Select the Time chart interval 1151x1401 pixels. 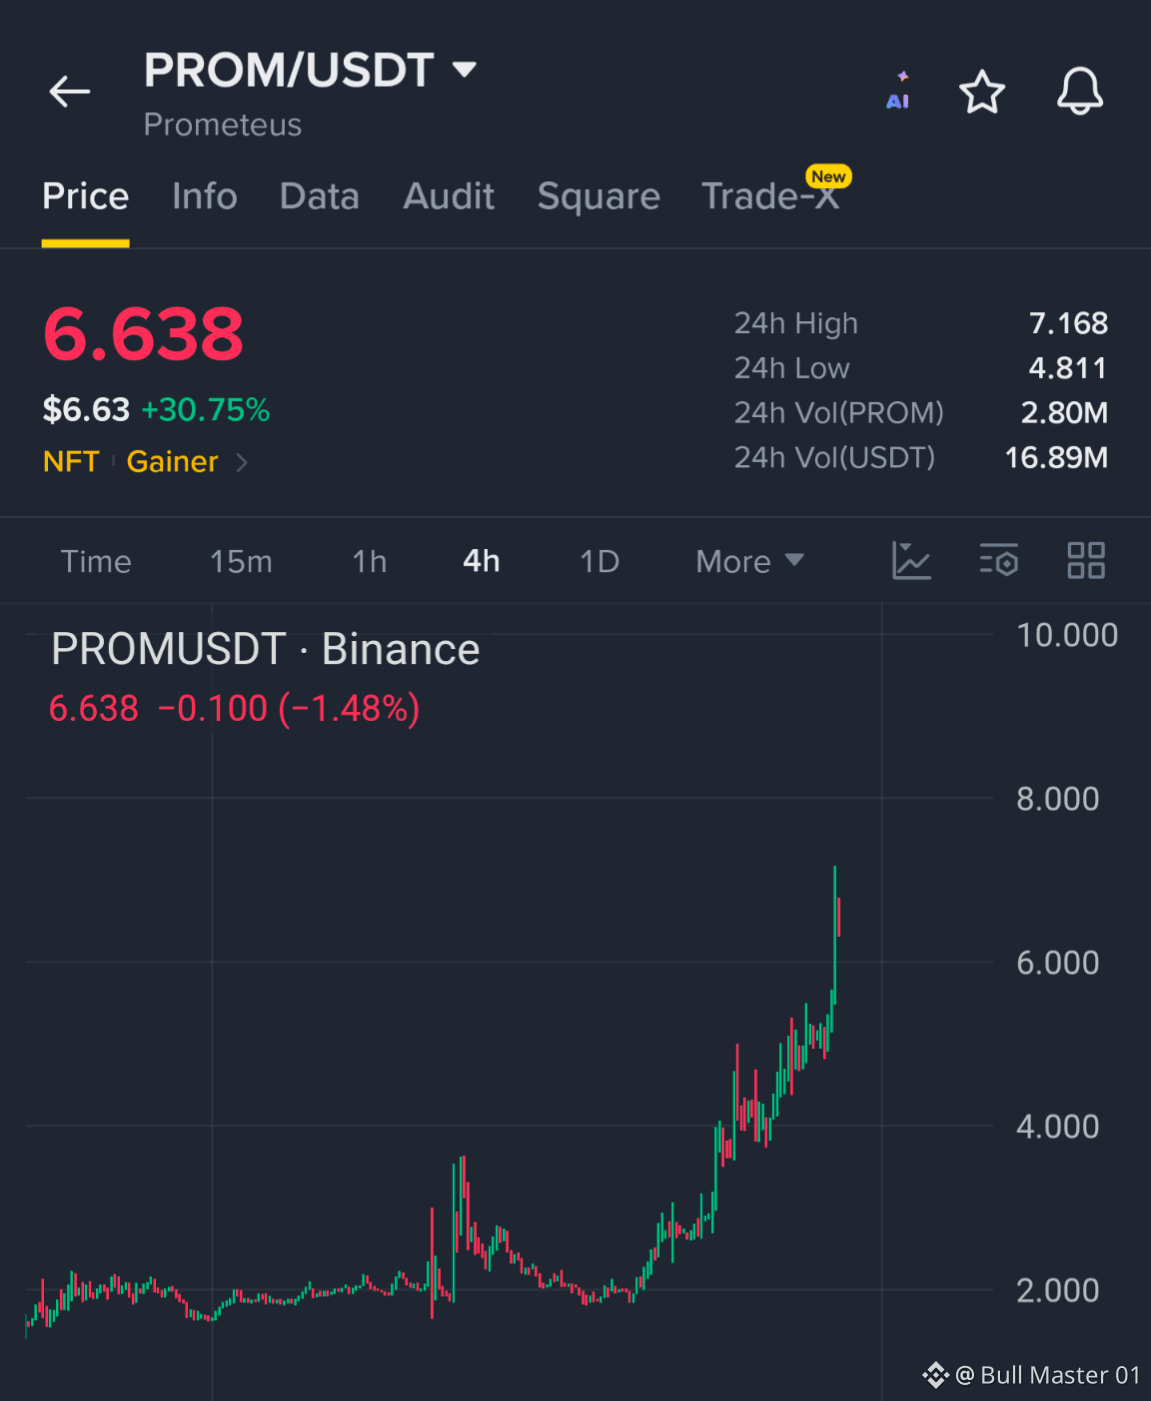pos(96,561)
